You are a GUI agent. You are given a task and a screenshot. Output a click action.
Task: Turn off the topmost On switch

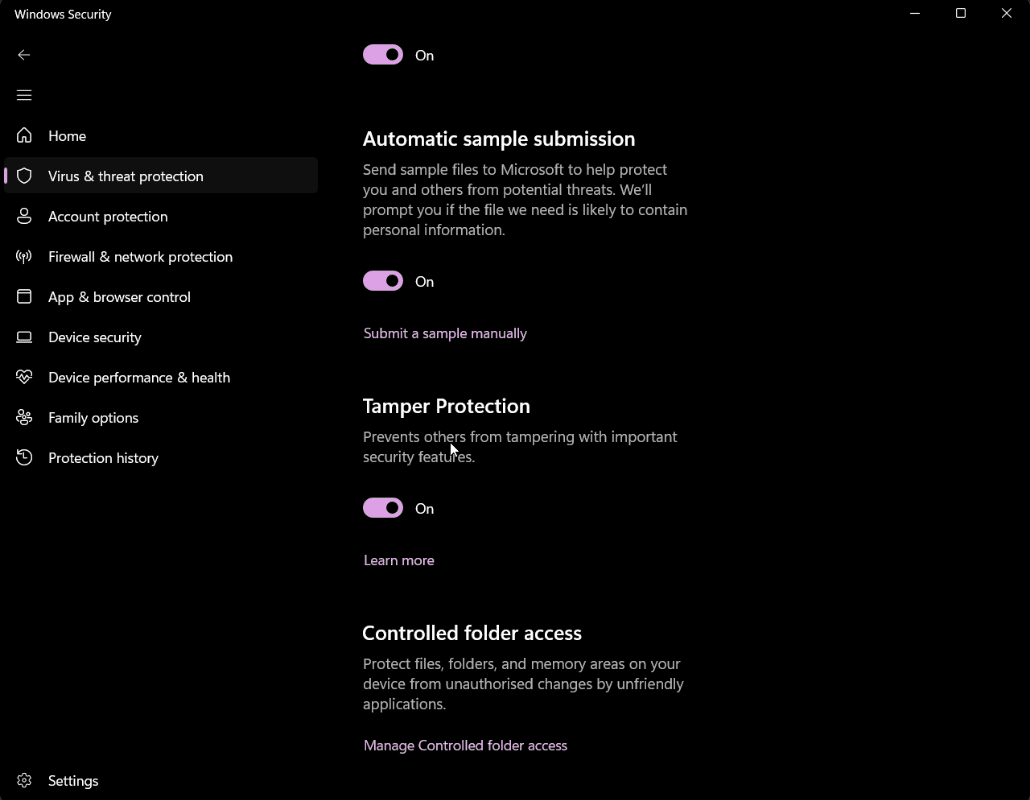coord(382,55)
